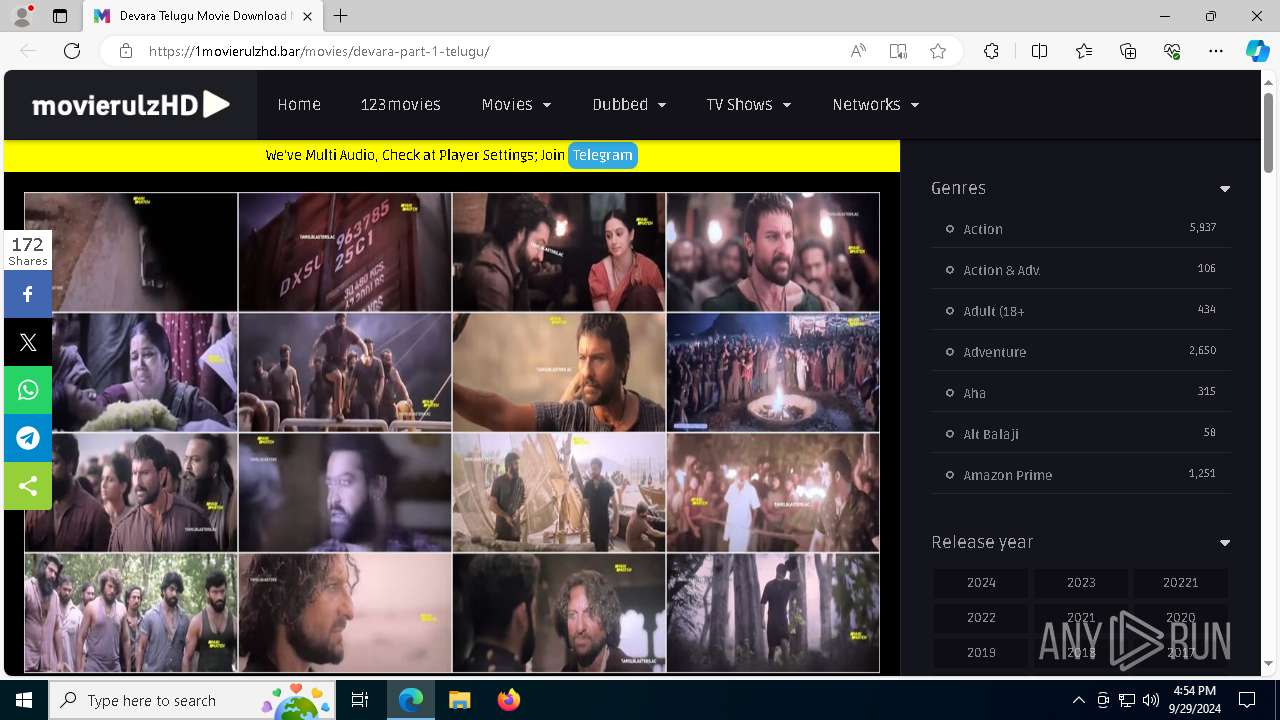Screen dimensions: 1280x720
Task: Share the page on X (Twitter)
Action: [28, 342]
